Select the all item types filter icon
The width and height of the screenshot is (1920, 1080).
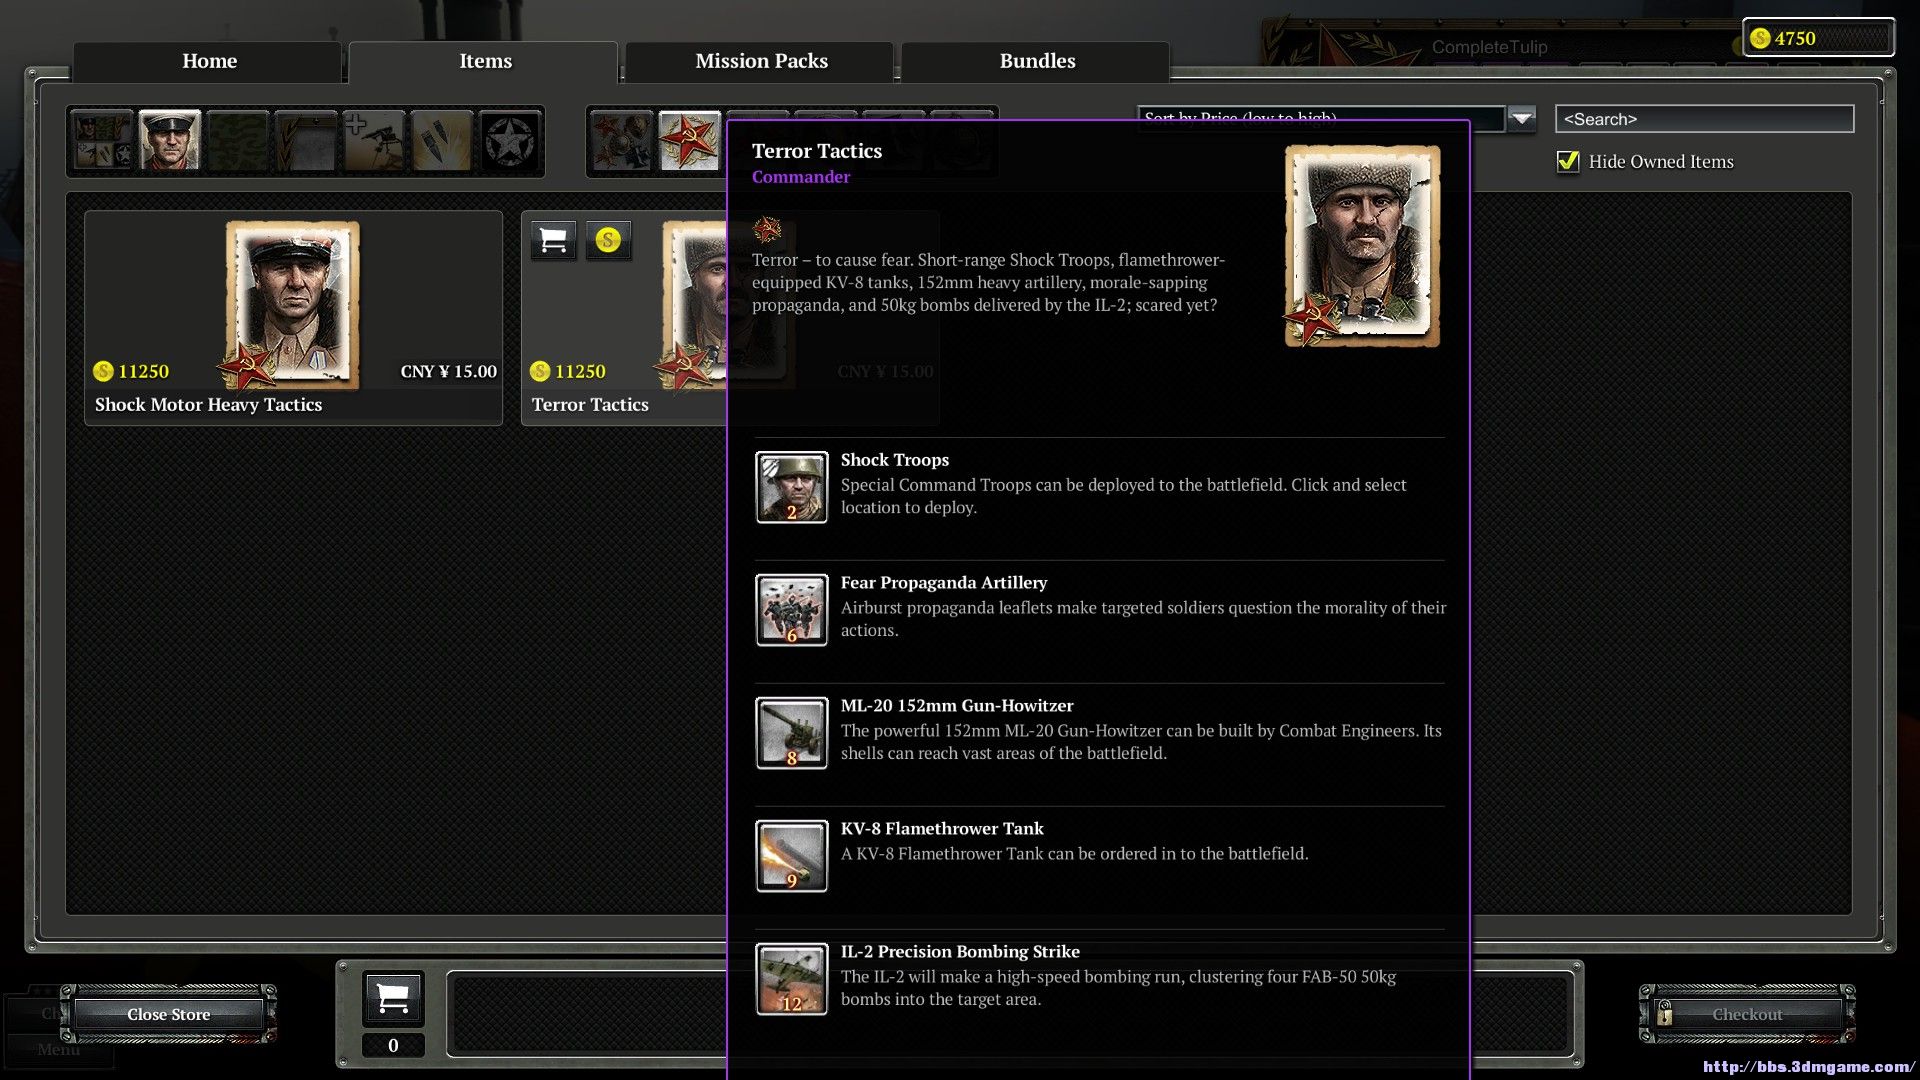102,141
